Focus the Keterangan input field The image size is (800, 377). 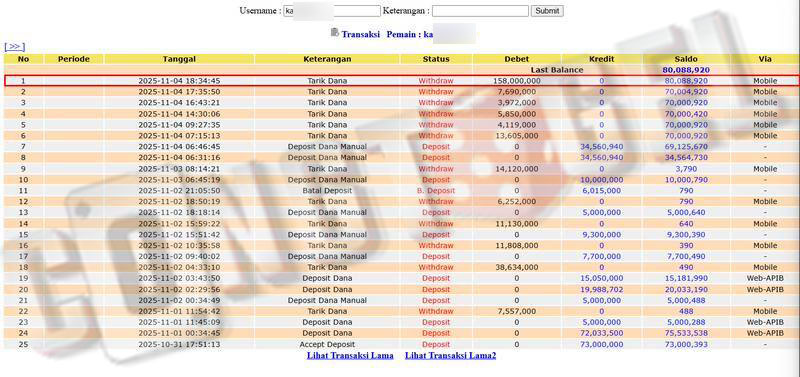[x=480, y=11]
